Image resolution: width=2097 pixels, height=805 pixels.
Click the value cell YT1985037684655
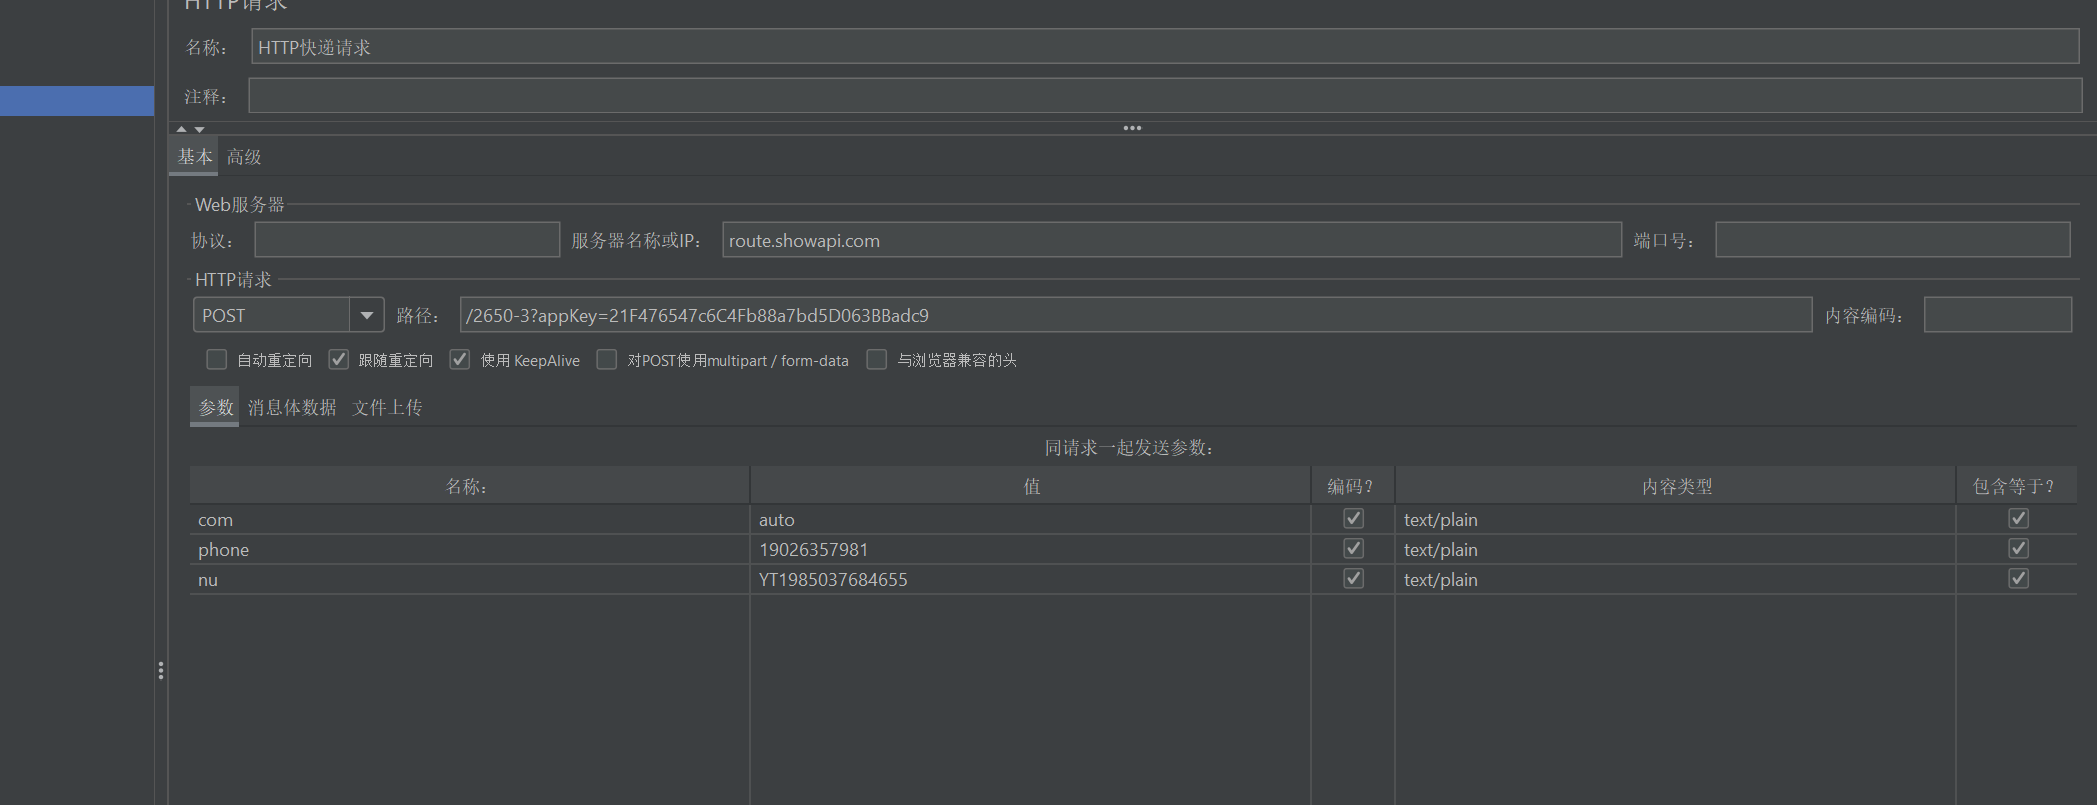[1031, 579]
